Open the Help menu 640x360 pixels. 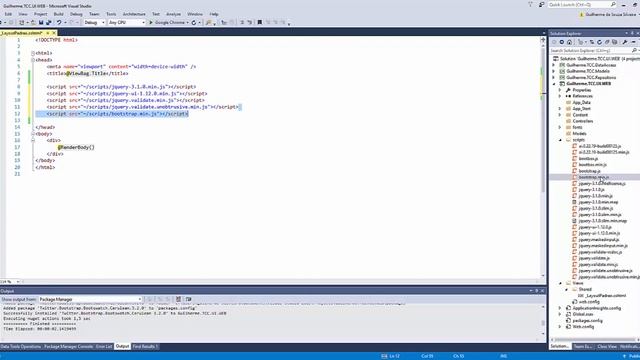point(214,14)
